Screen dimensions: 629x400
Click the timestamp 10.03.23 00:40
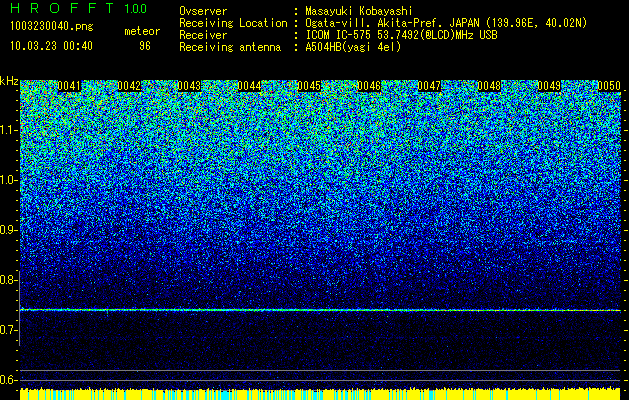(x=51, y=46)
